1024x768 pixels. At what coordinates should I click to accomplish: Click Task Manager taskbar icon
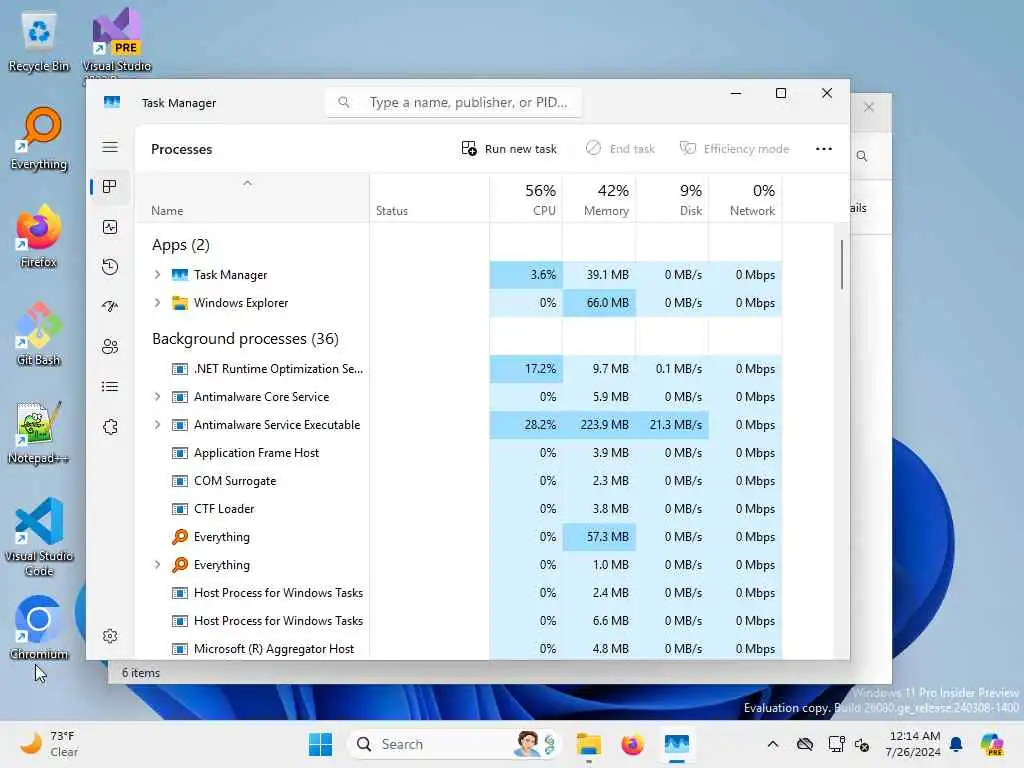click(677, 744)
